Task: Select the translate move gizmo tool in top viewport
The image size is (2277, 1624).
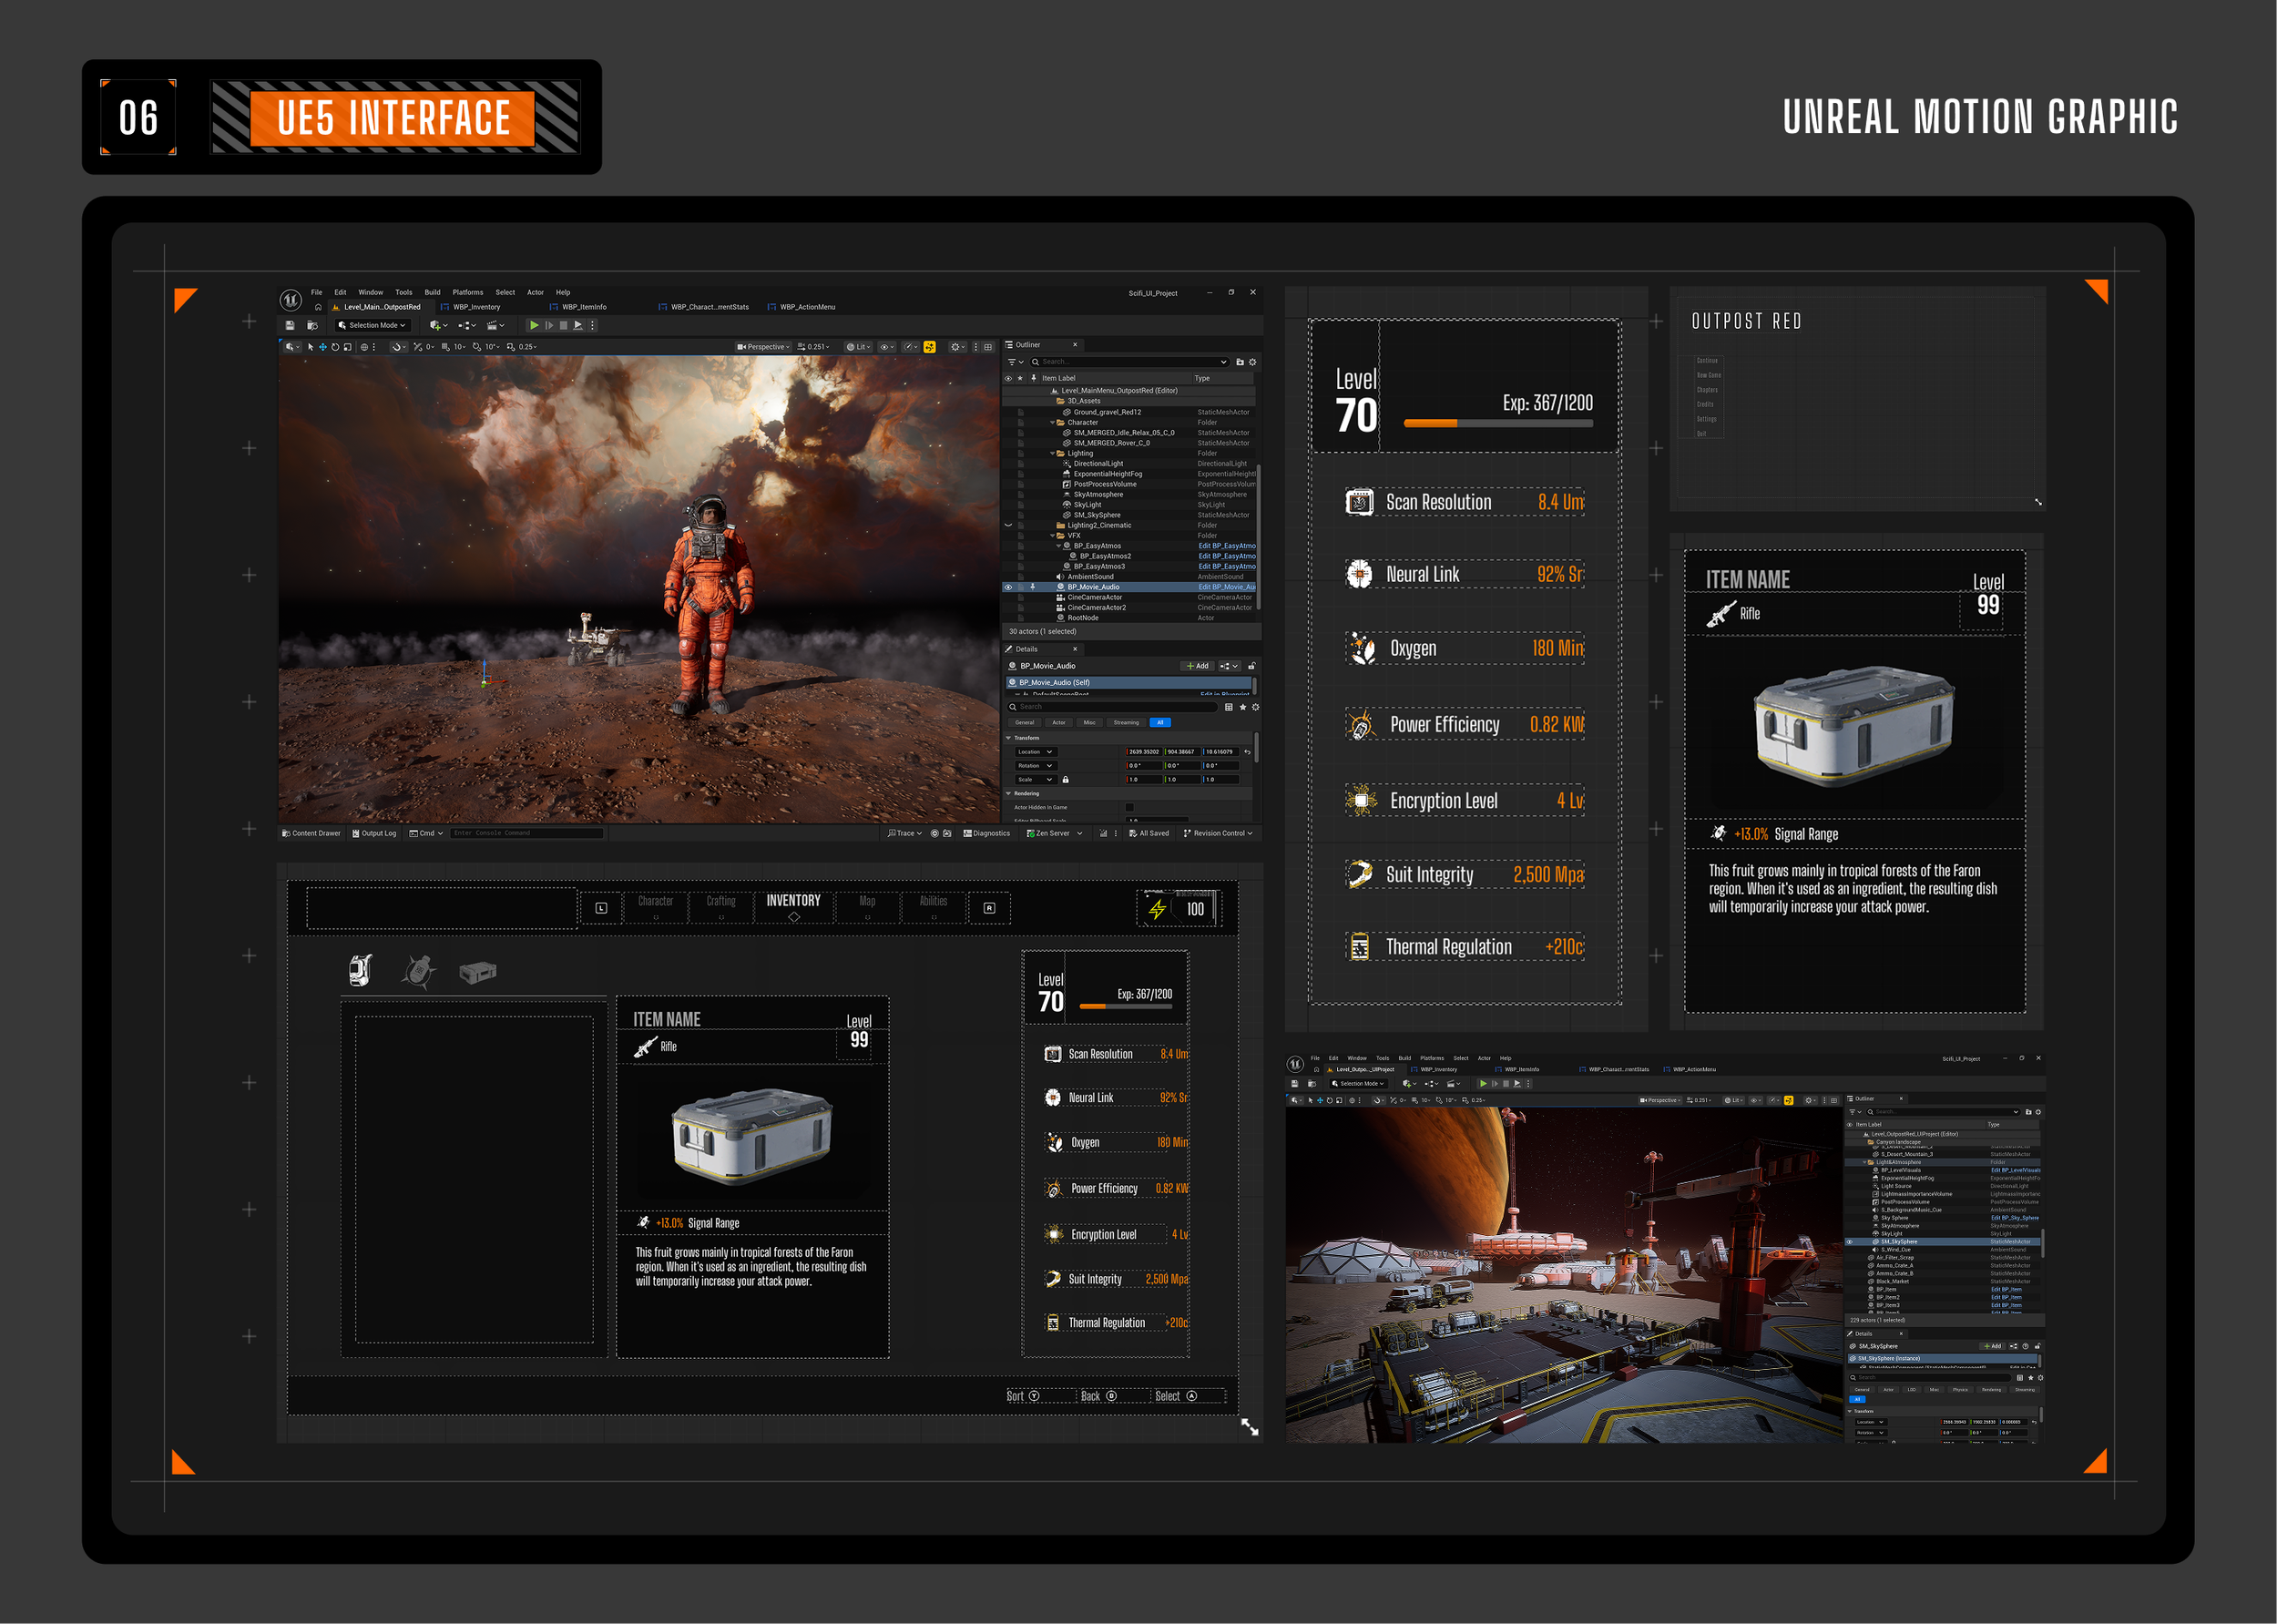Action: pos(322,347)
